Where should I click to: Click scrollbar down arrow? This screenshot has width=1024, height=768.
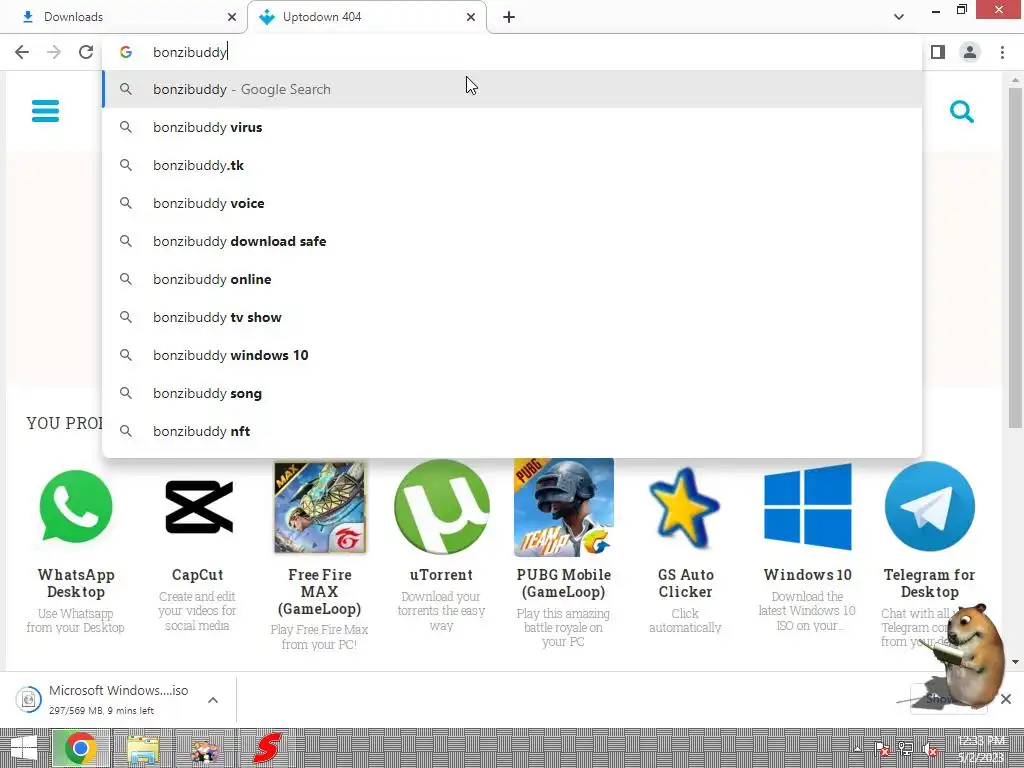point(1015,662)
